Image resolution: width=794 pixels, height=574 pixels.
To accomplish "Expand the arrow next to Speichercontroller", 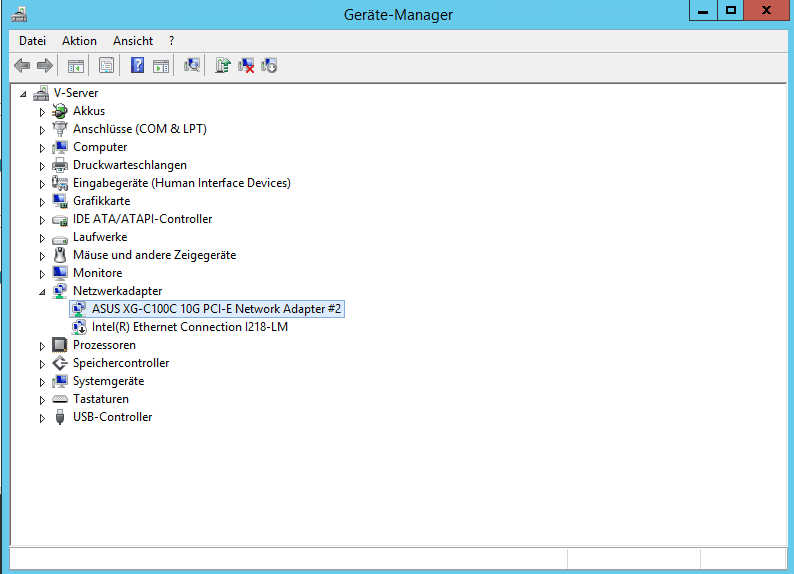I will click(42, 364).
